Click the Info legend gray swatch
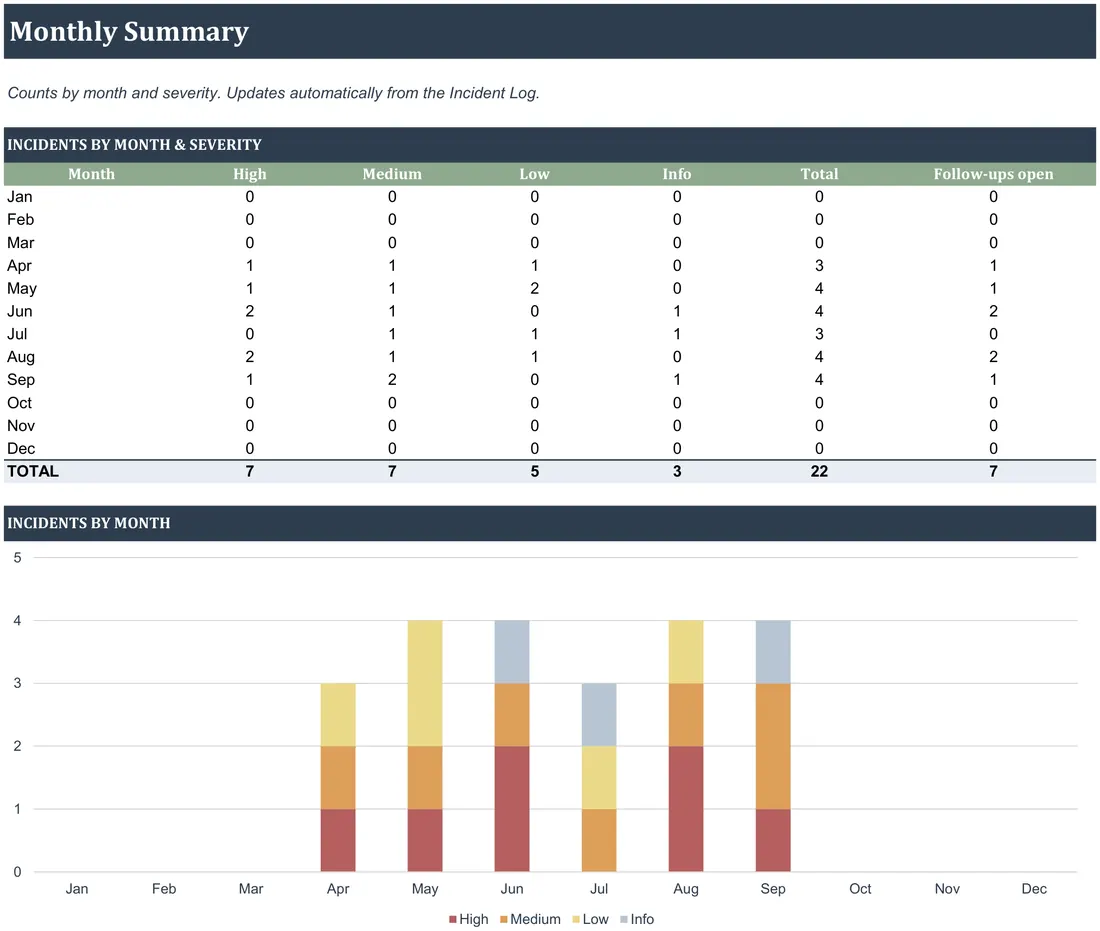The height and width of the screenshot is (931, 1100). [x=624, y=919]
